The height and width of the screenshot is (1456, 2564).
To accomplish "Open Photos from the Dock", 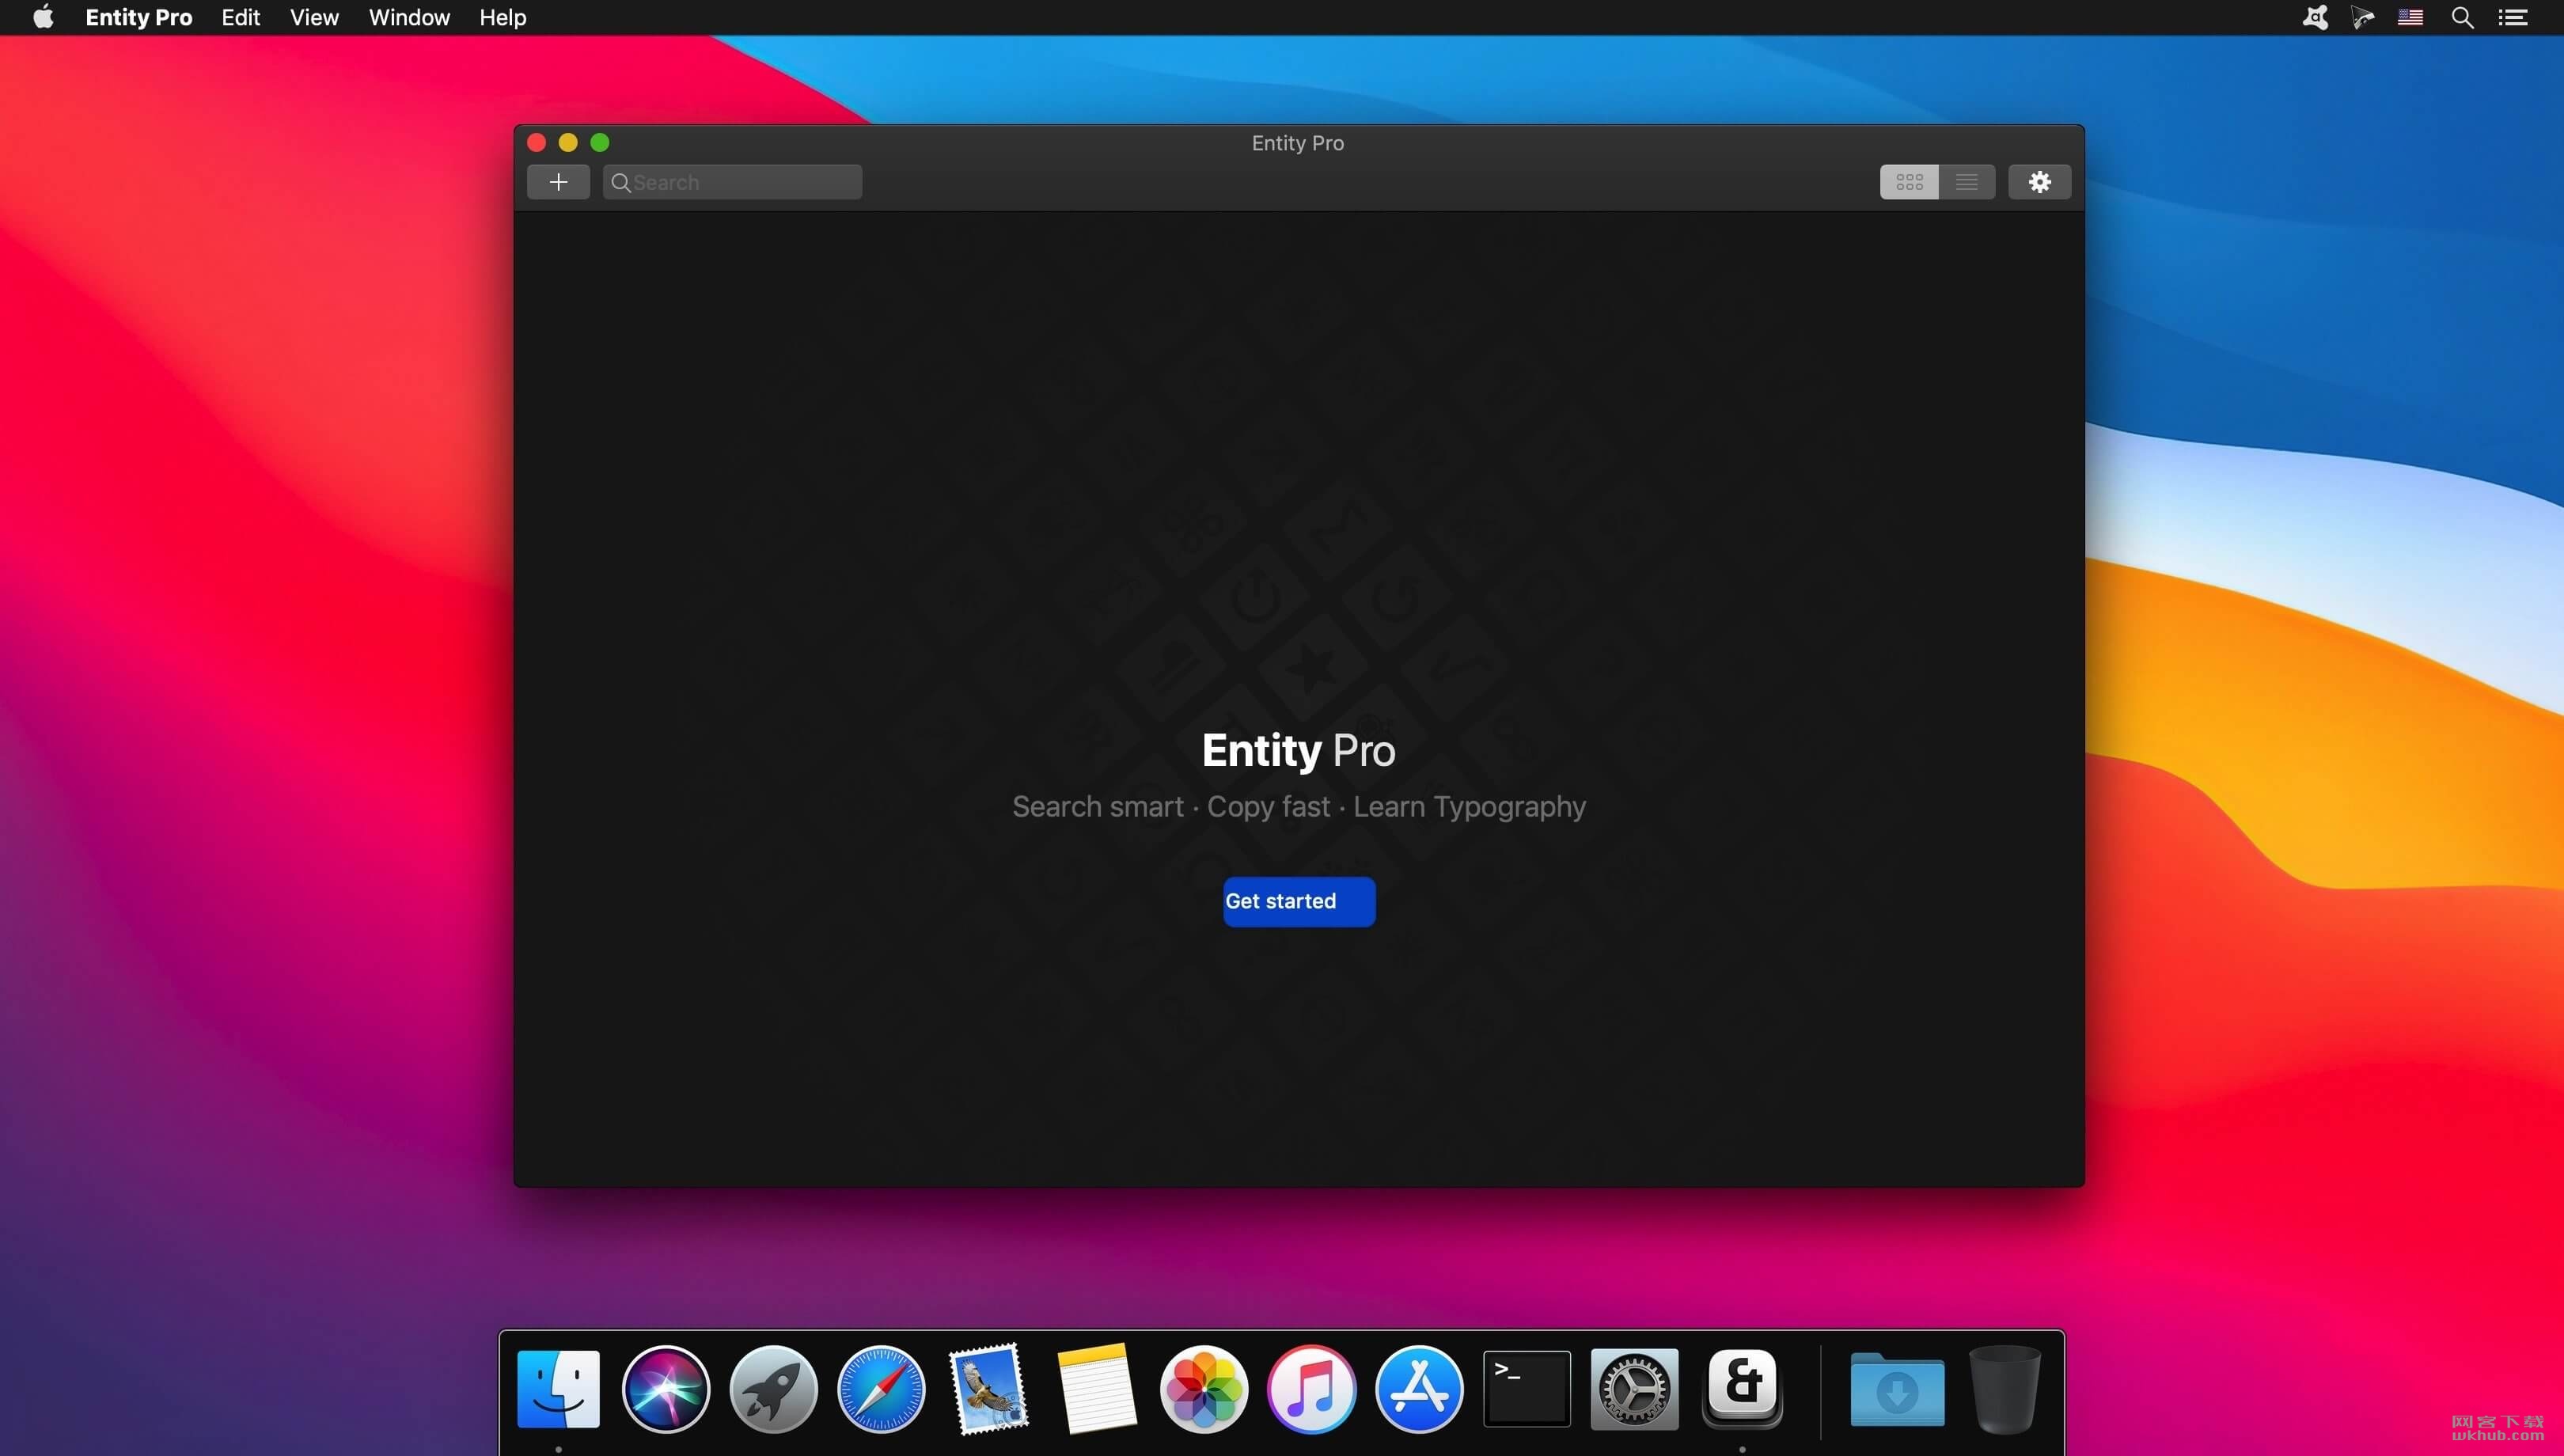I will point(1204,1388).
